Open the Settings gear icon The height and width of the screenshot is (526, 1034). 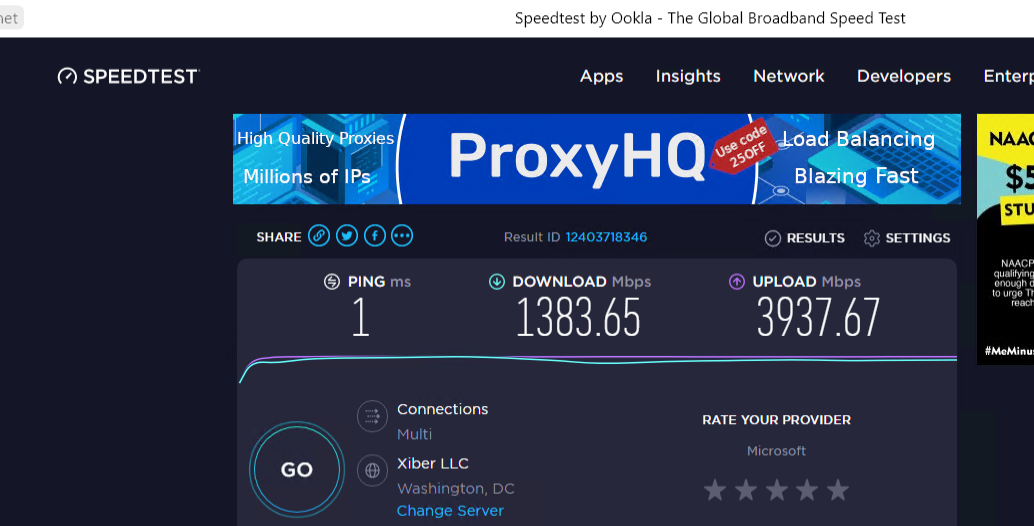[871, 238]
